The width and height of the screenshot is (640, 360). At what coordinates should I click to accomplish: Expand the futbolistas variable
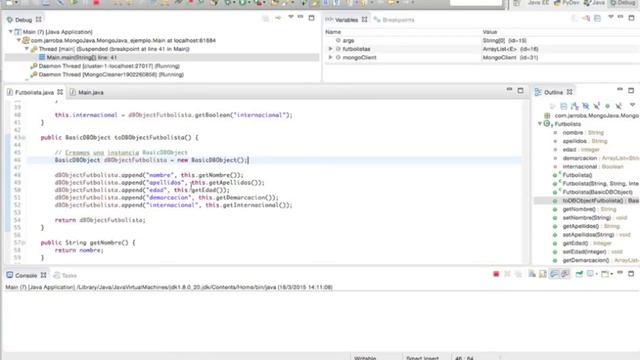(331, 49)
